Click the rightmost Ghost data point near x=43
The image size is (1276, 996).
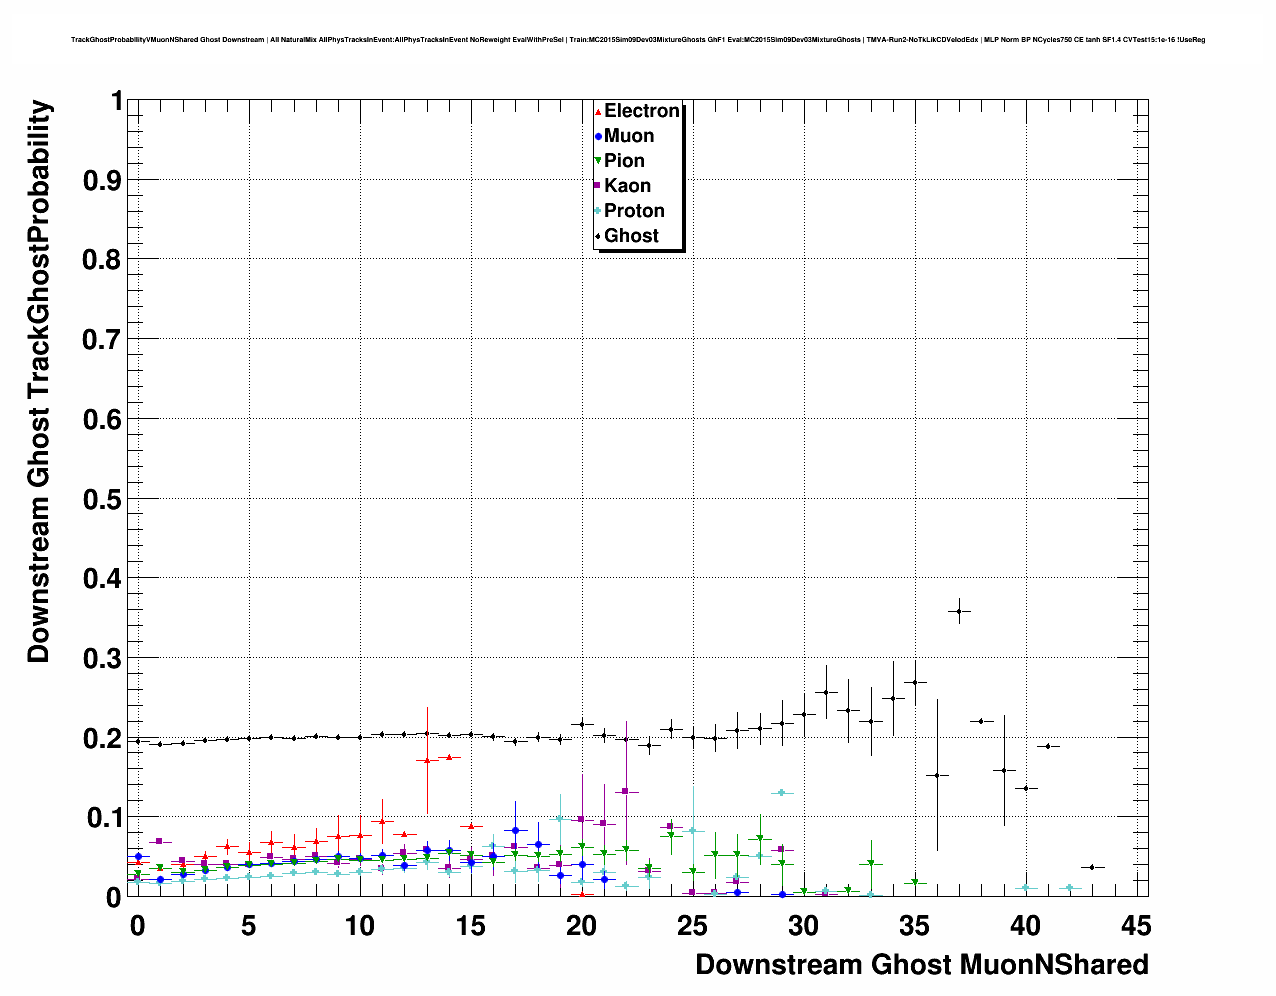click(1092, 867)
